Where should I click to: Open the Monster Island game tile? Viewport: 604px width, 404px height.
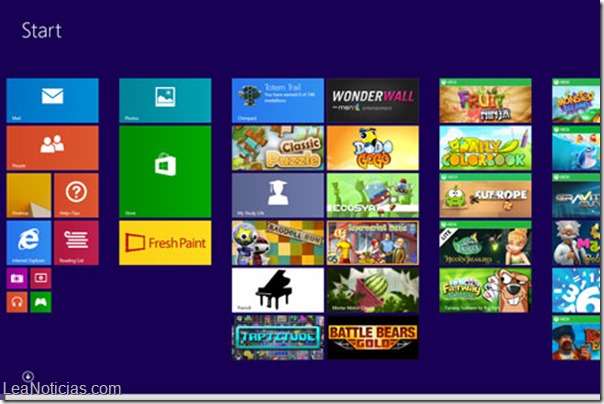(576, 101)
